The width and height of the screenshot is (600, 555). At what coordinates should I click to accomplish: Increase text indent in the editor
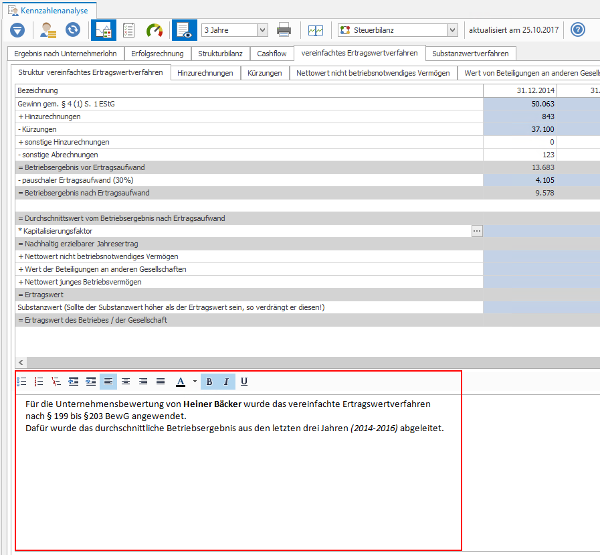pos(91,382)
